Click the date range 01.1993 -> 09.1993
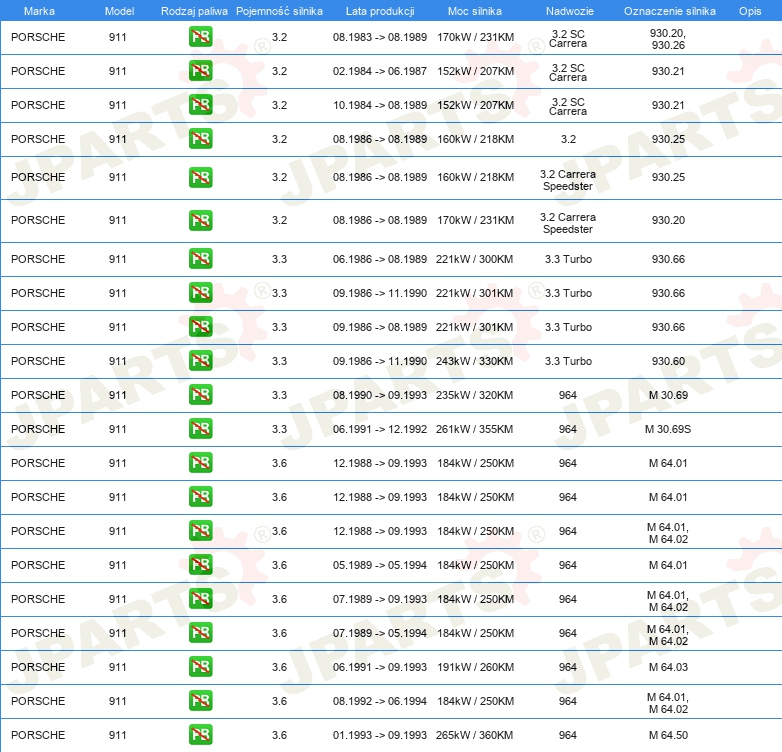 point(380,735)
